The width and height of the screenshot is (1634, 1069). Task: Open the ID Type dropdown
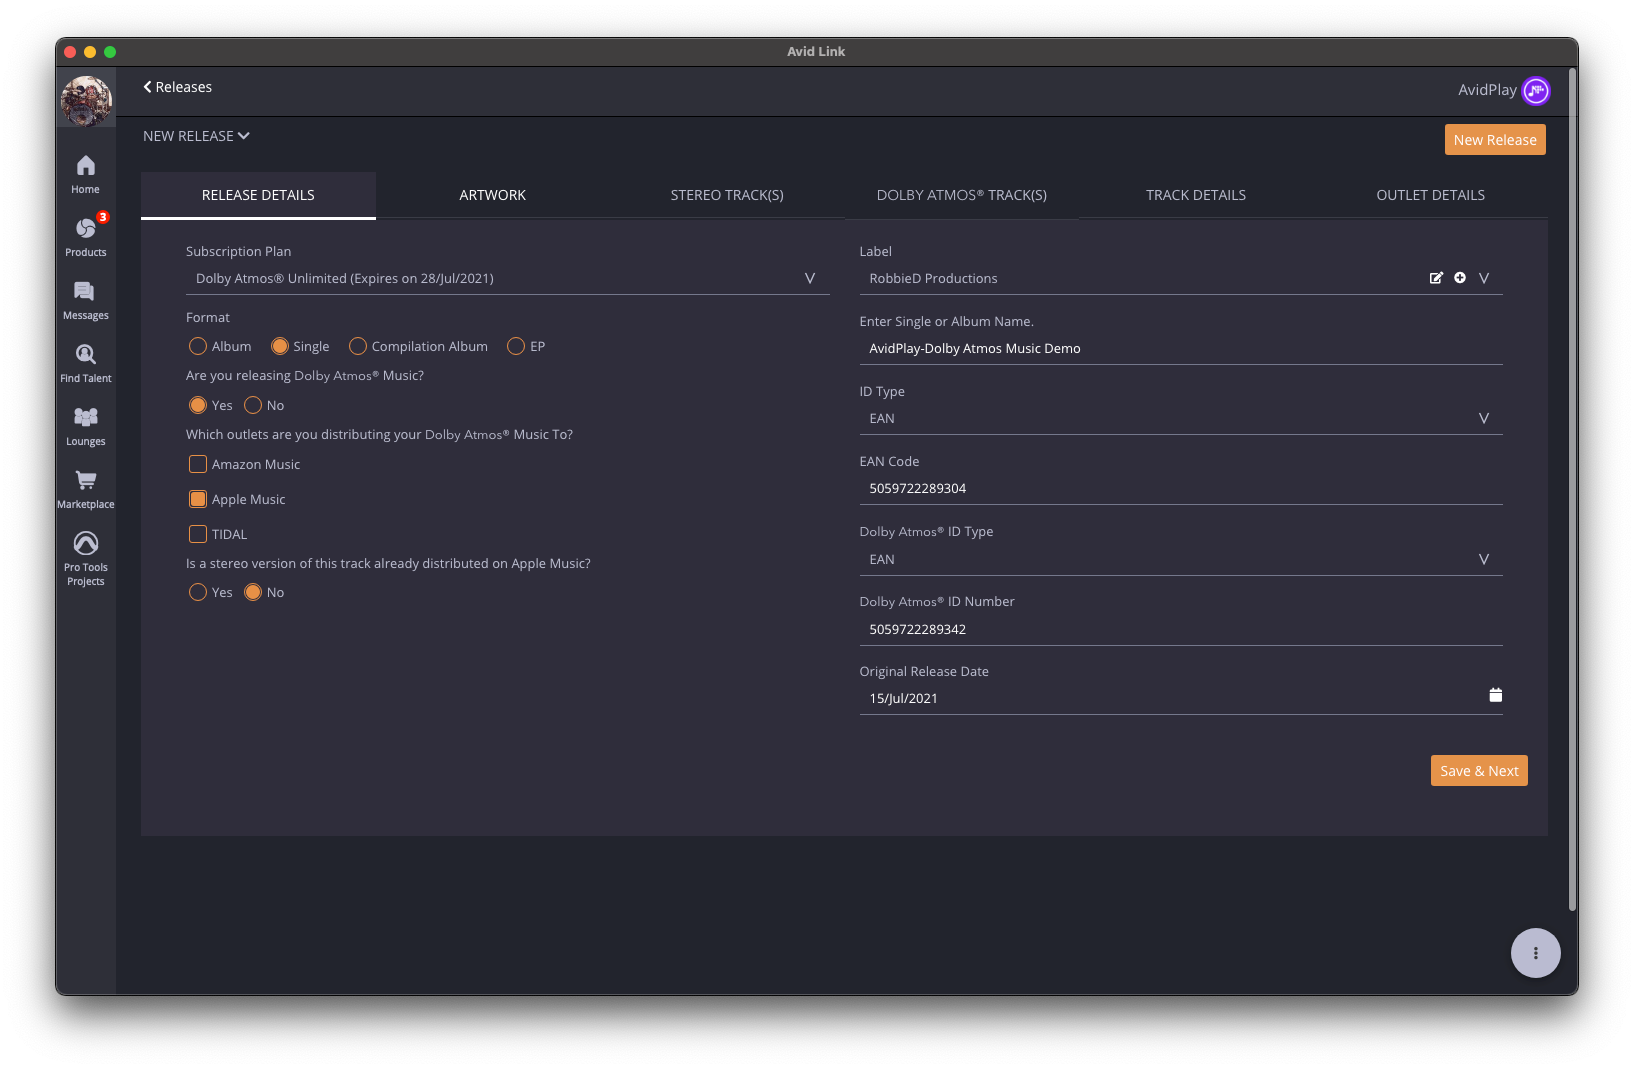[1181, 419]
